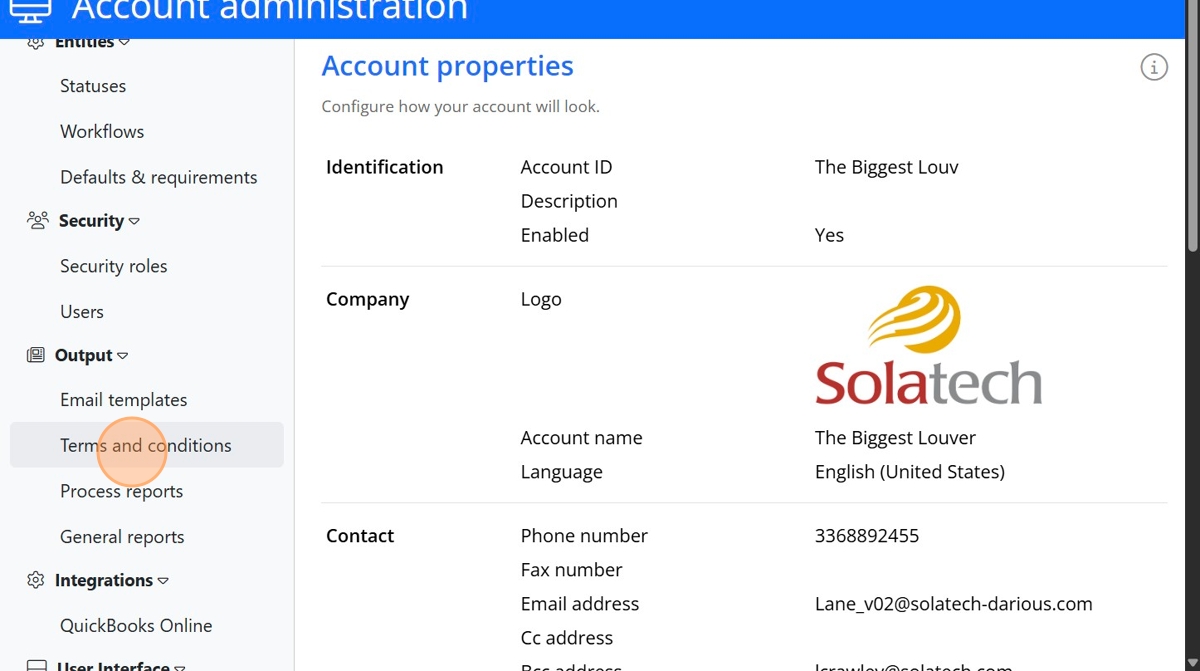Click the Output newspaper icon
The width and height of the screenshot is (1200, 671).
tap(36, 355)
